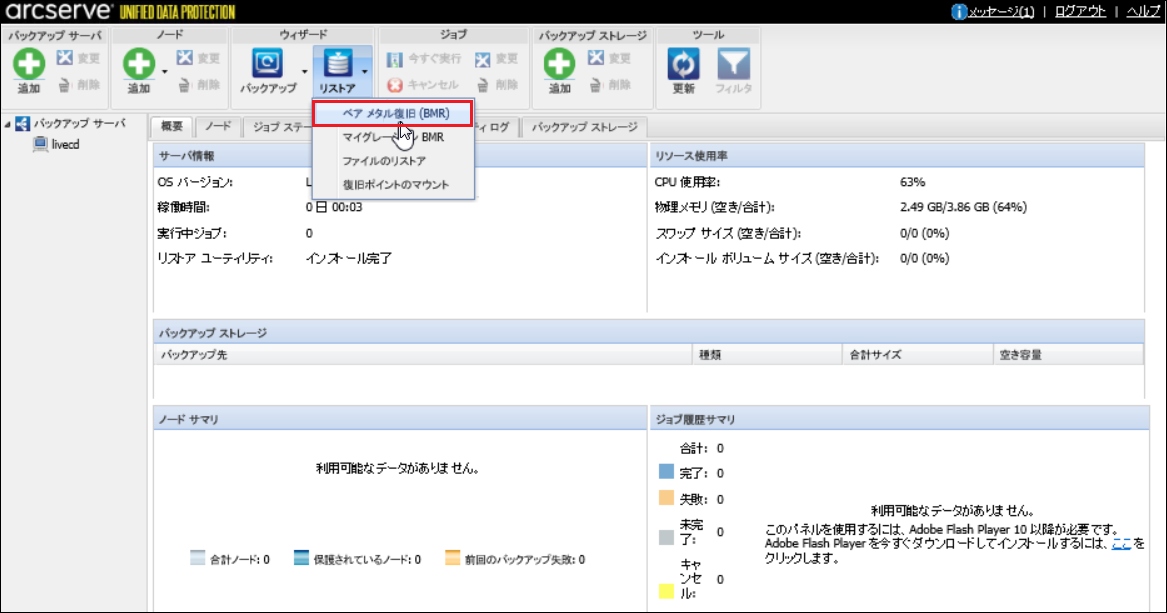1167x613 pixels.
Task: Click the ログアウト link
Action: (x=1080, y=11)
